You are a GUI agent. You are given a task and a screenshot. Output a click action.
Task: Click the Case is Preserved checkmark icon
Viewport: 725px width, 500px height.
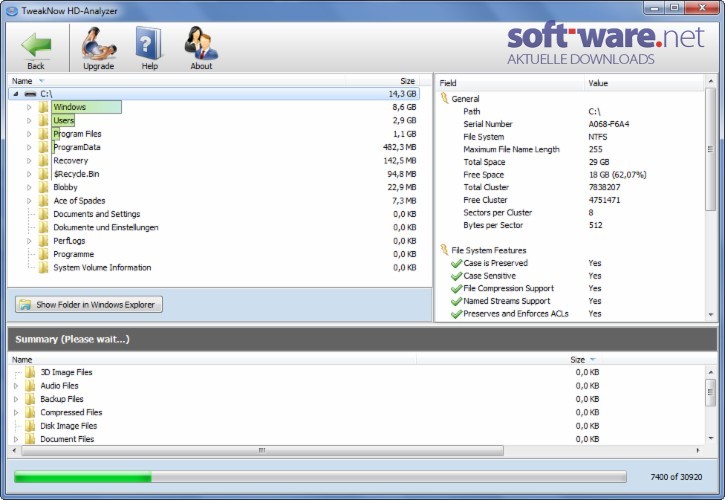tap(456, 263)
